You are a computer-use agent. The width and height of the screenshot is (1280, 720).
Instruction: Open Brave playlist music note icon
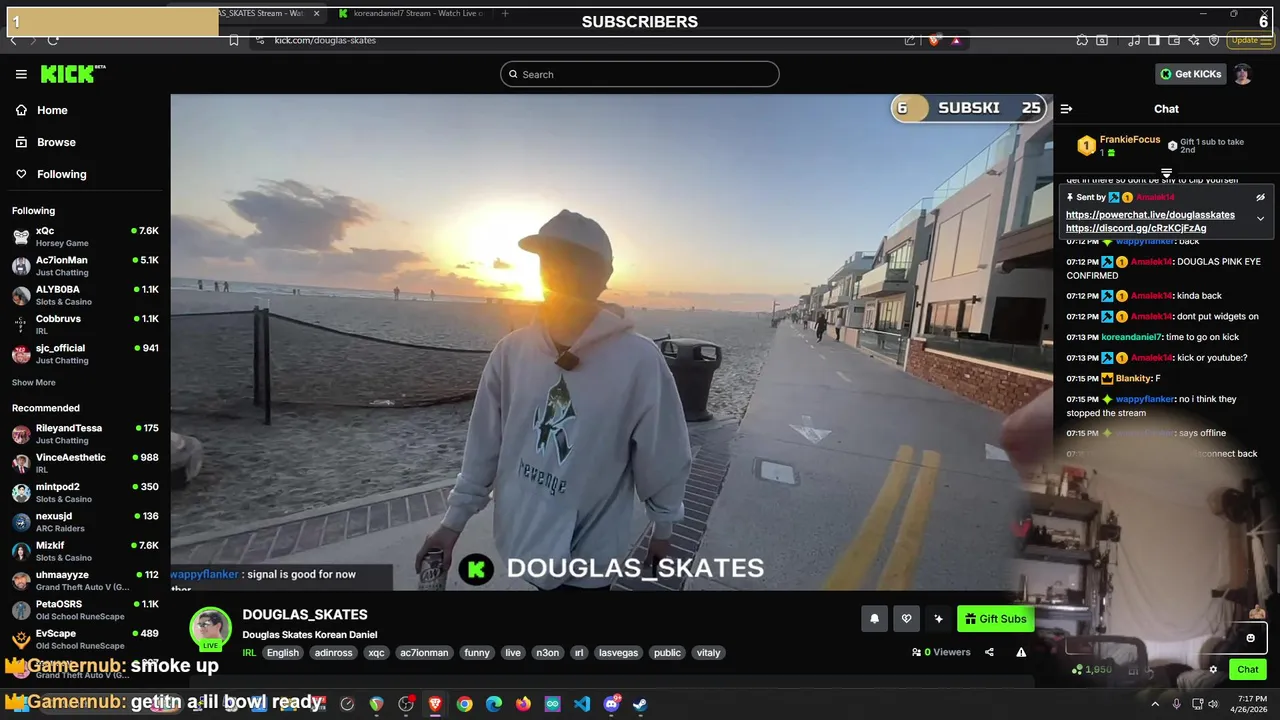(x=1134, y=40)
